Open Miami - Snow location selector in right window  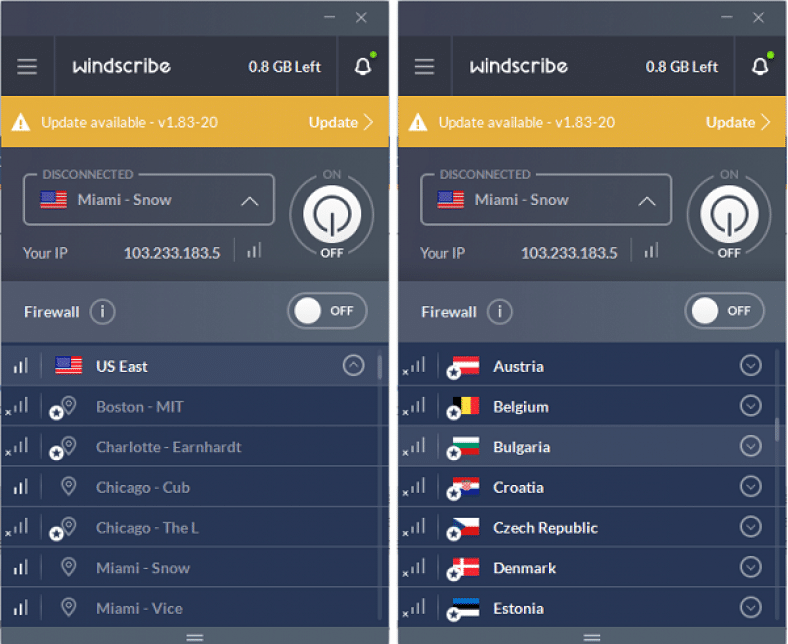click(546, 200)
